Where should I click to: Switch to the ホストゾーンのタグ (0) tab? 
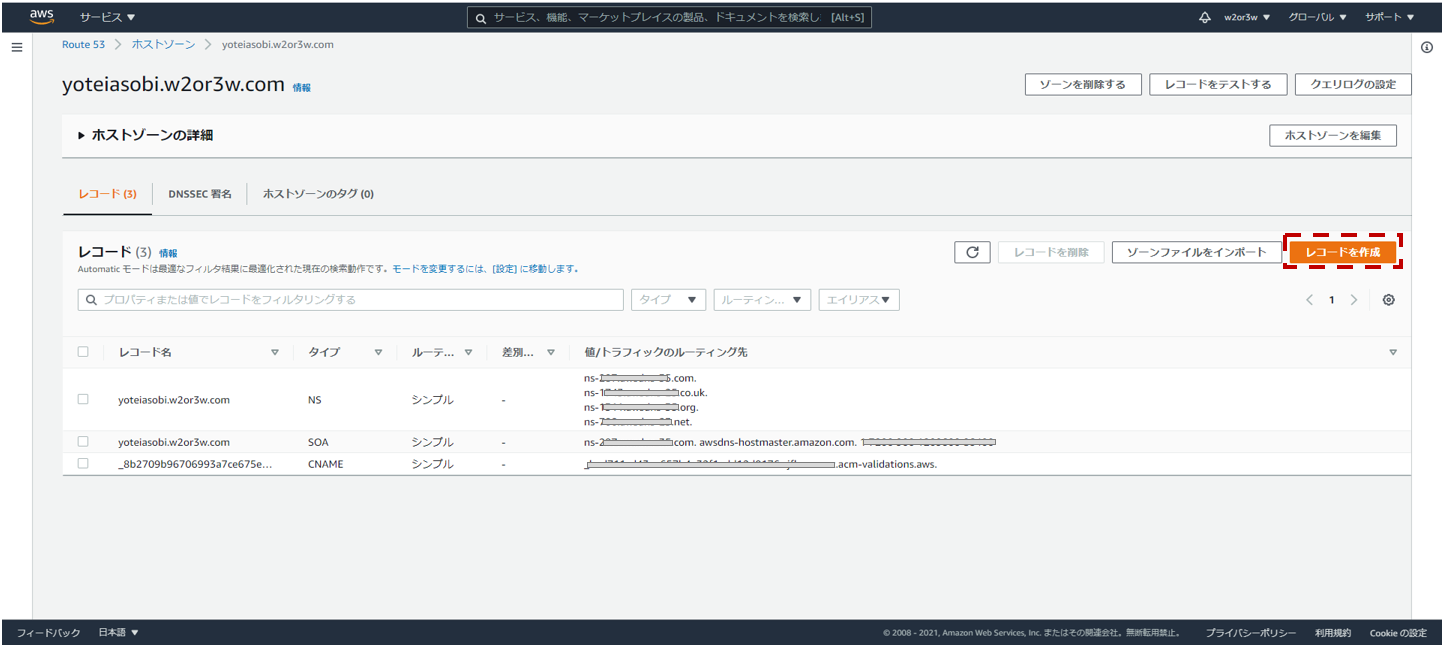(x=318, y=194)
